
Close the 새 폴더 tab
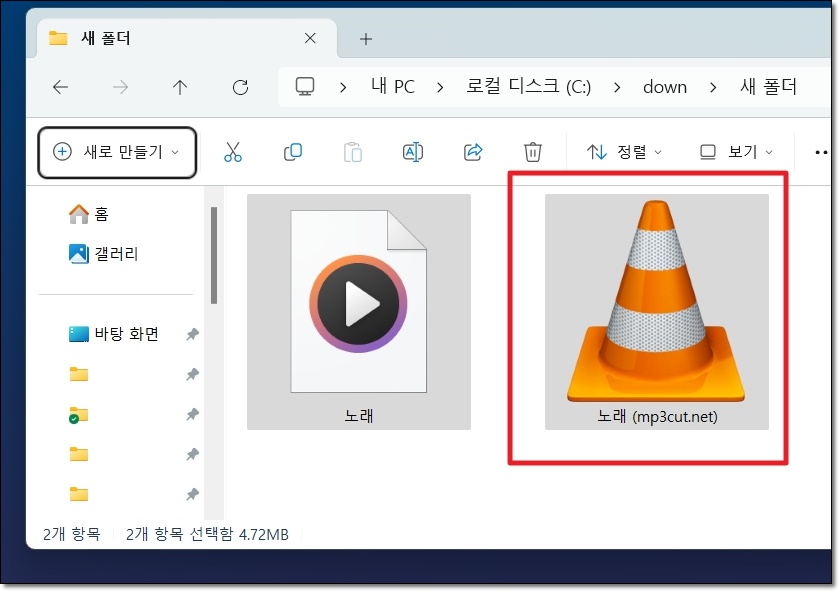310,38
